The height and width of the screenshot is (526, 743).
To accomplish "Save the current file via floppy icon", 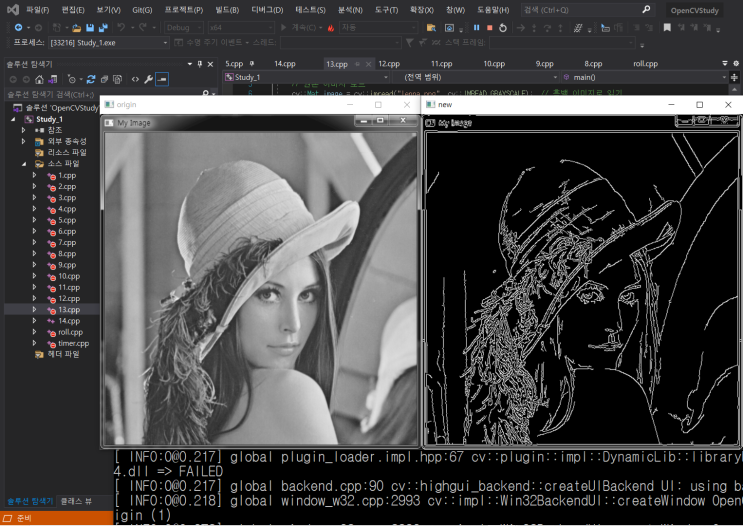I will pos(90,28).
